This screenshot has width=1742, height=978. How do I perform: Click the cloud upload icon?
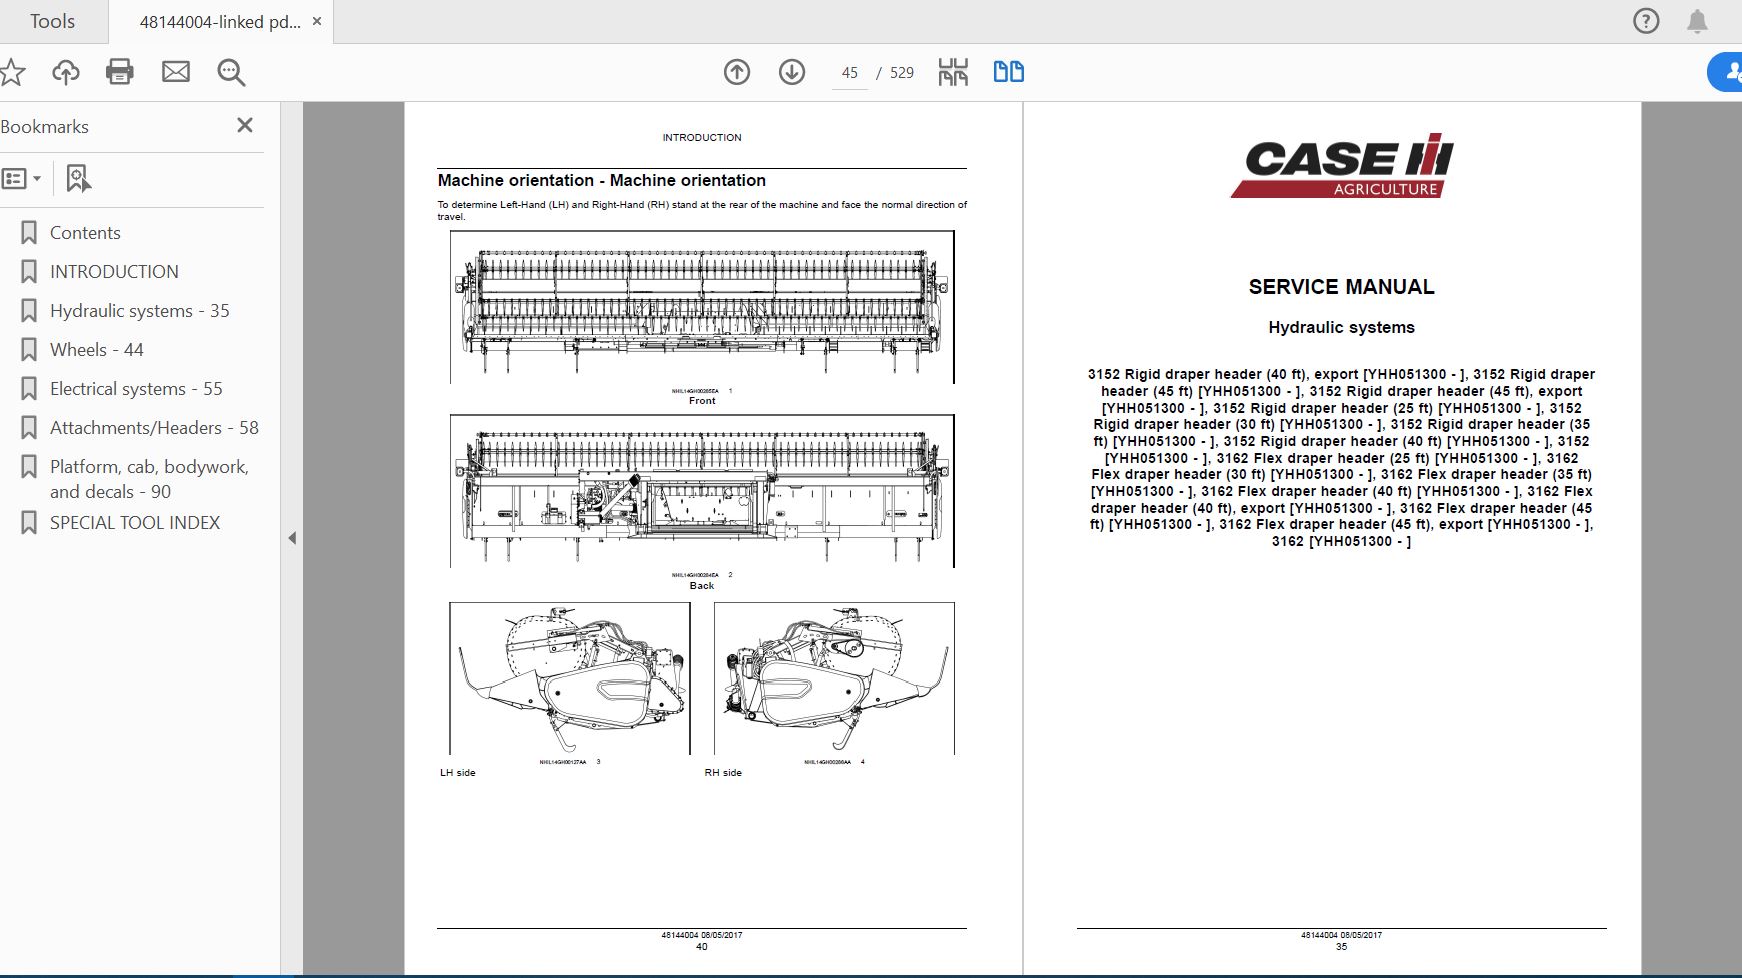coord(66,72)
